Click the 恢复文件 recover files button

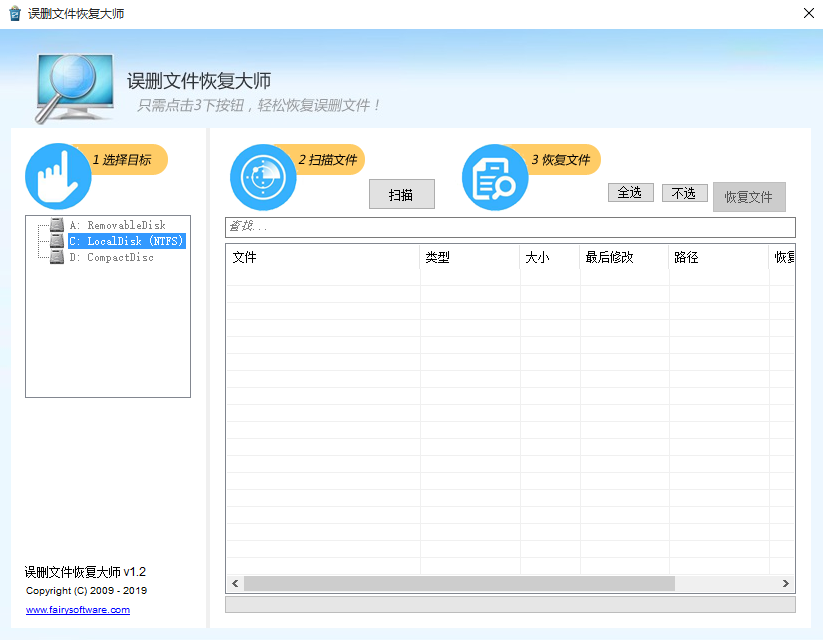[x=749, y=197]
